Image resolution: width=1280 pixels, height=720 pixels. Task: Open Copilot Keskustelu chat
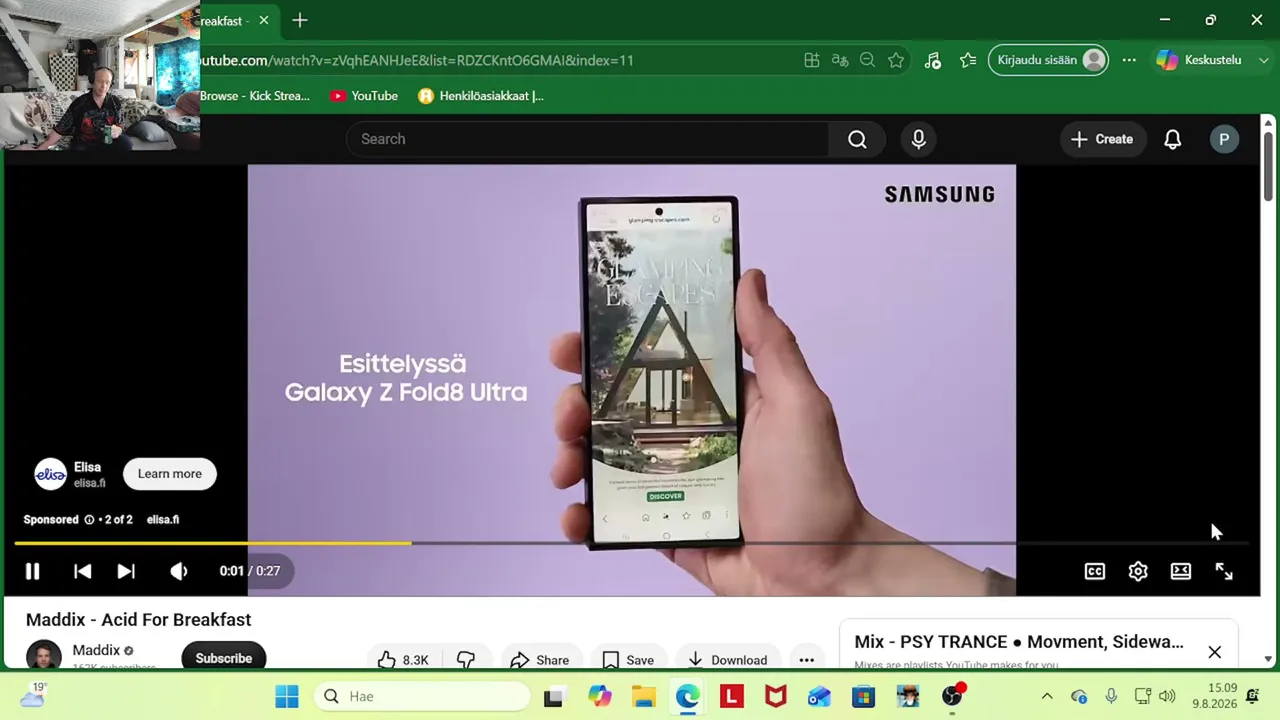1200,60
